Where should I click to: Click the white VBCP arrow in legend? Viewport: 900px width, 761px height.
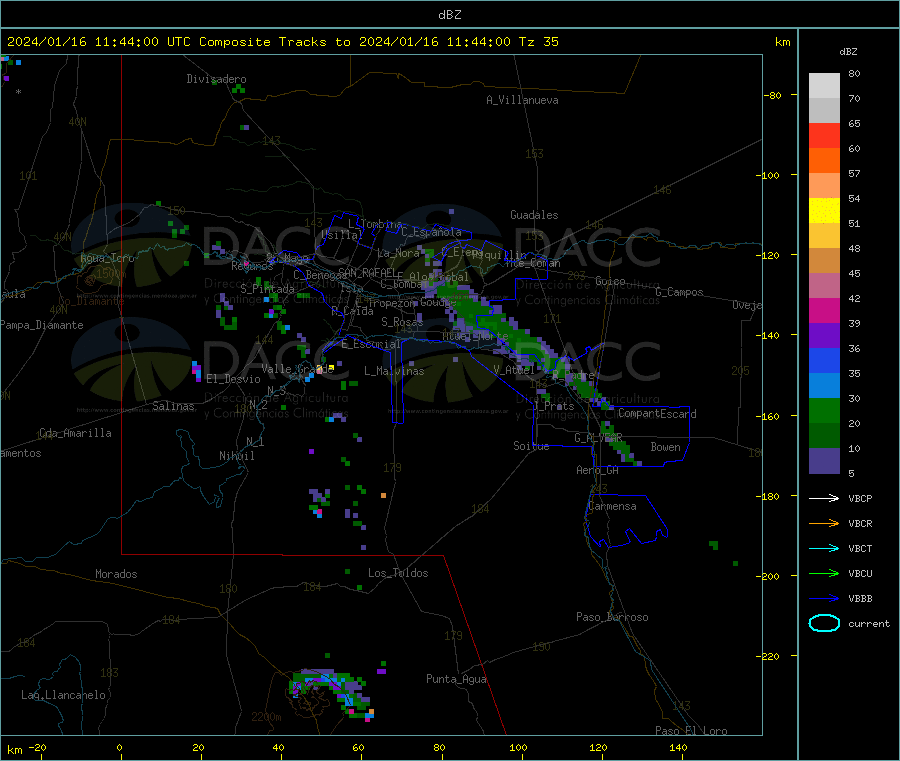click(824, 498)
